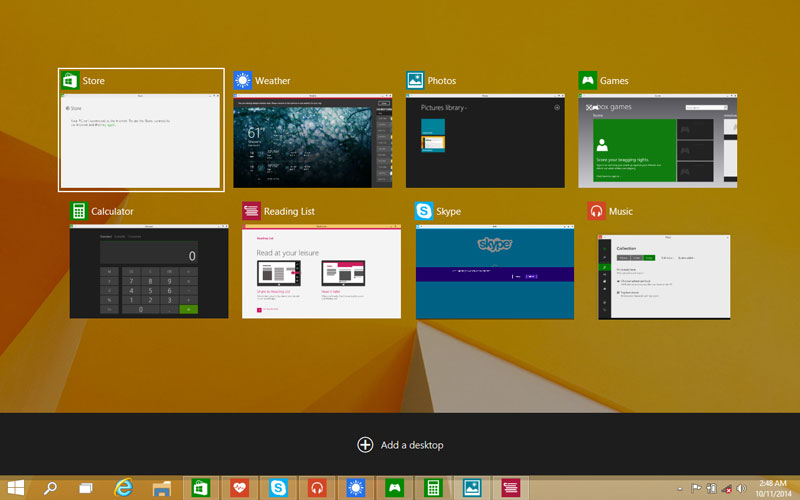Click the Add a desktop button
800x500 pixels.
coord(401,445)
